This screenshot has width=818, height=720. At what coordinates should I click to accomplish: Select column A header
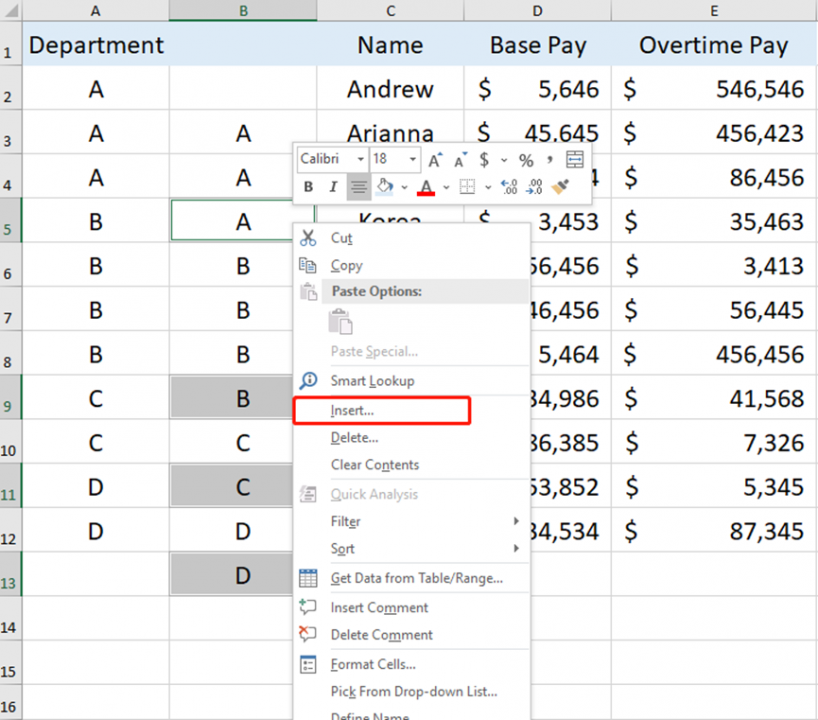pos(95,10)
